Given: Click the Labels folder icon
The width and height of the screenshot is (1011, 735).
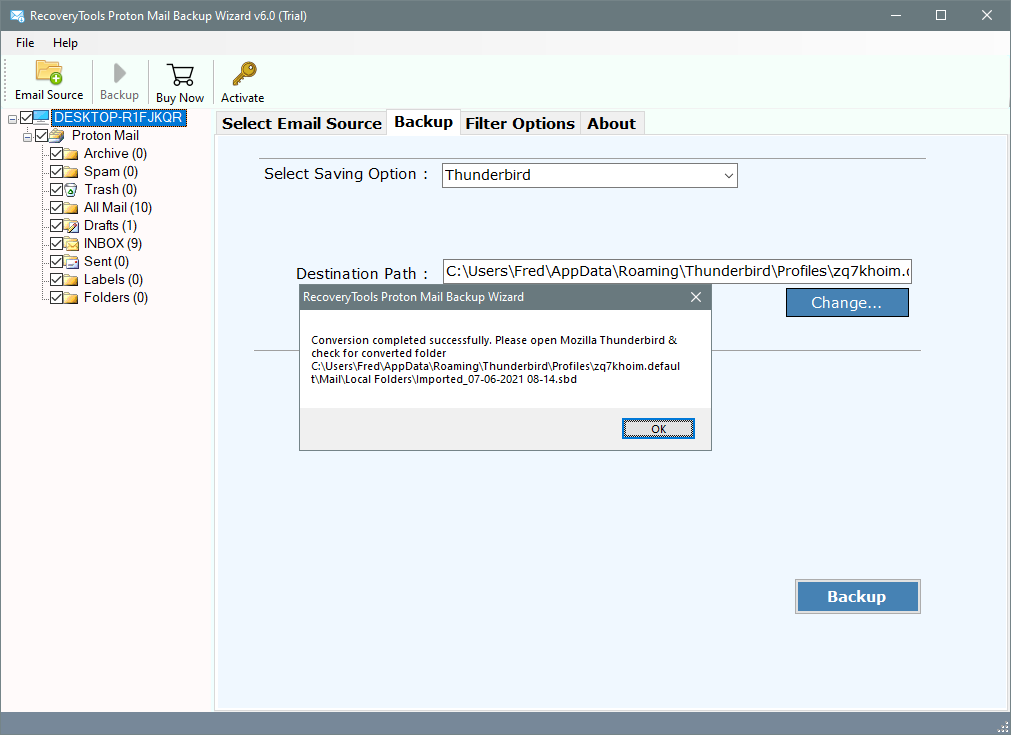Looking at the screenshot, I should pos(71,280).
